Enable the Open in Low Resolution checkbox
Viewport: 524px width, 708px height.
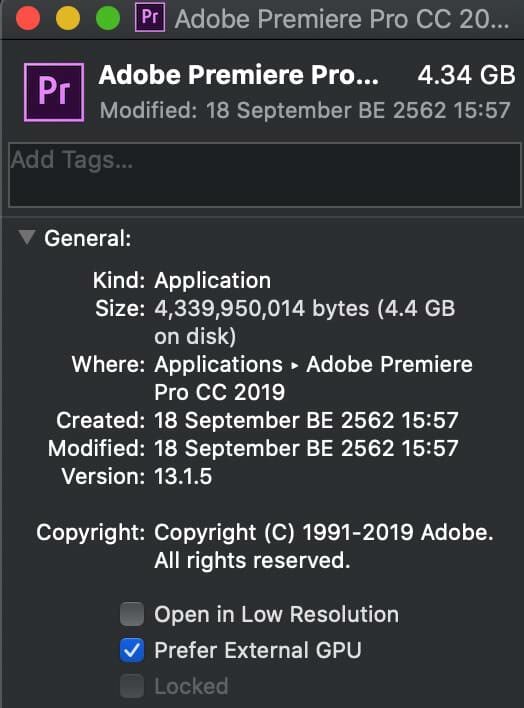(132, 614)
